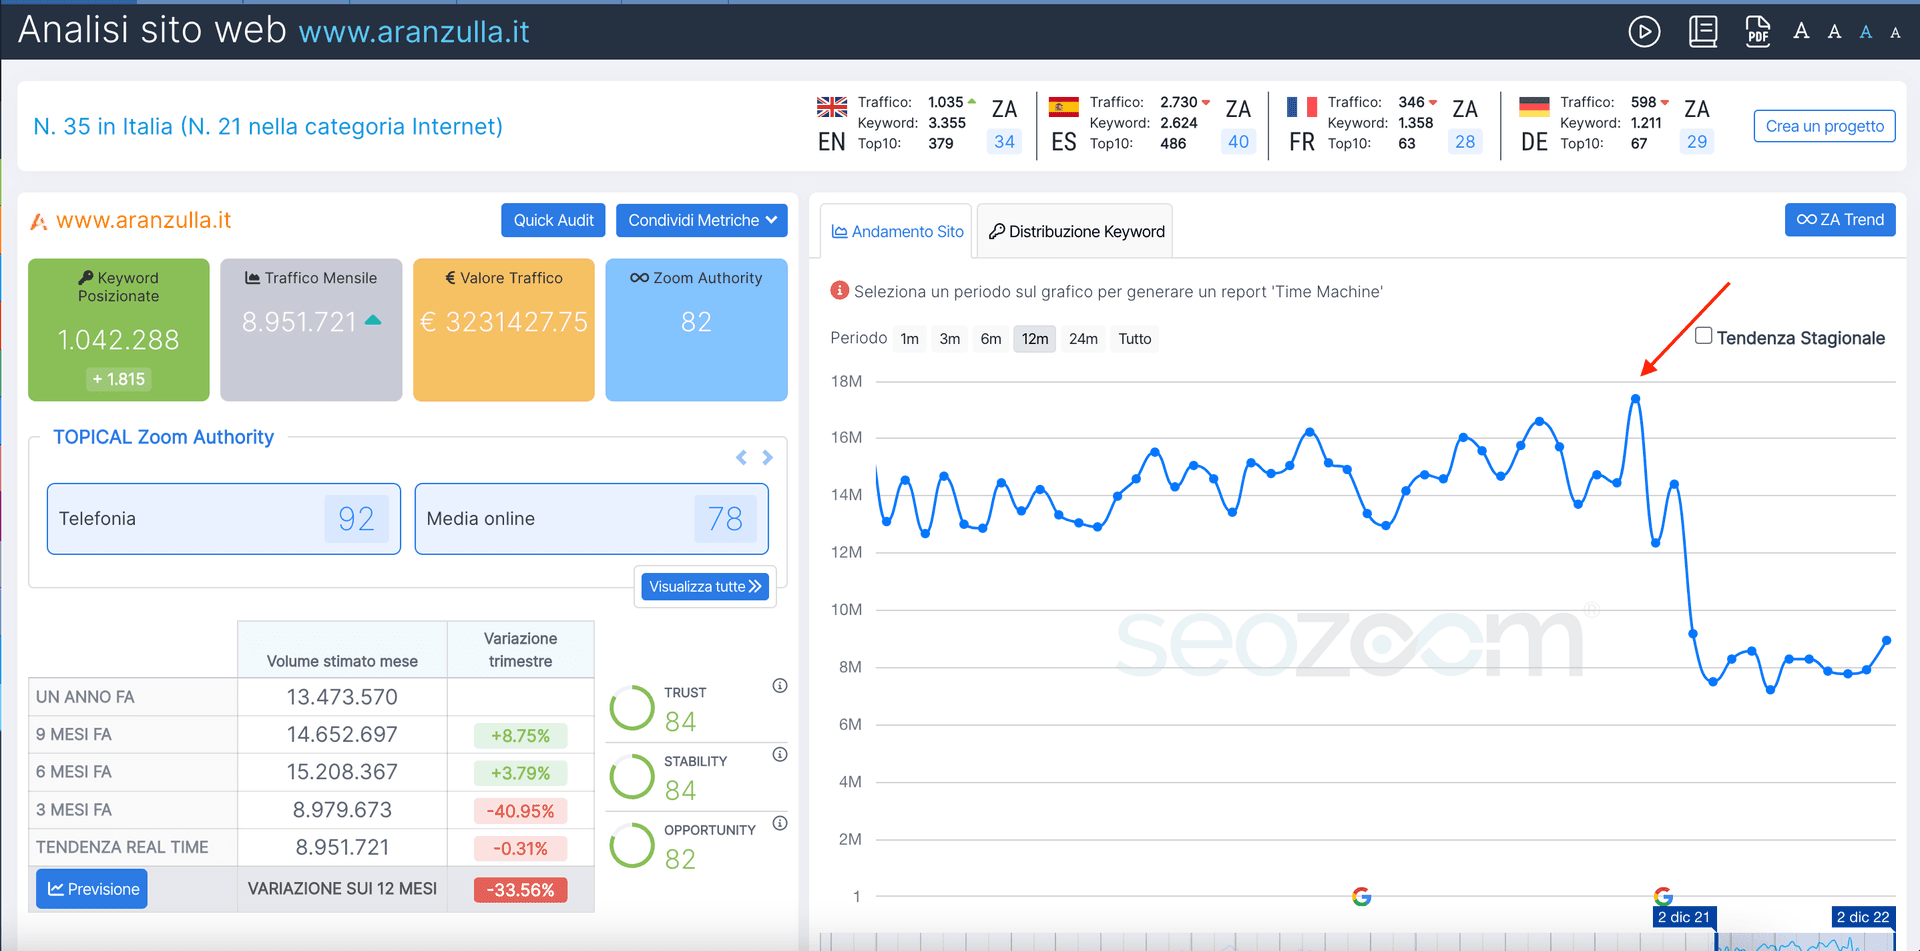Select the largest font size A icon
This screenshot has height=951, width=1920.
[1801, 31]
